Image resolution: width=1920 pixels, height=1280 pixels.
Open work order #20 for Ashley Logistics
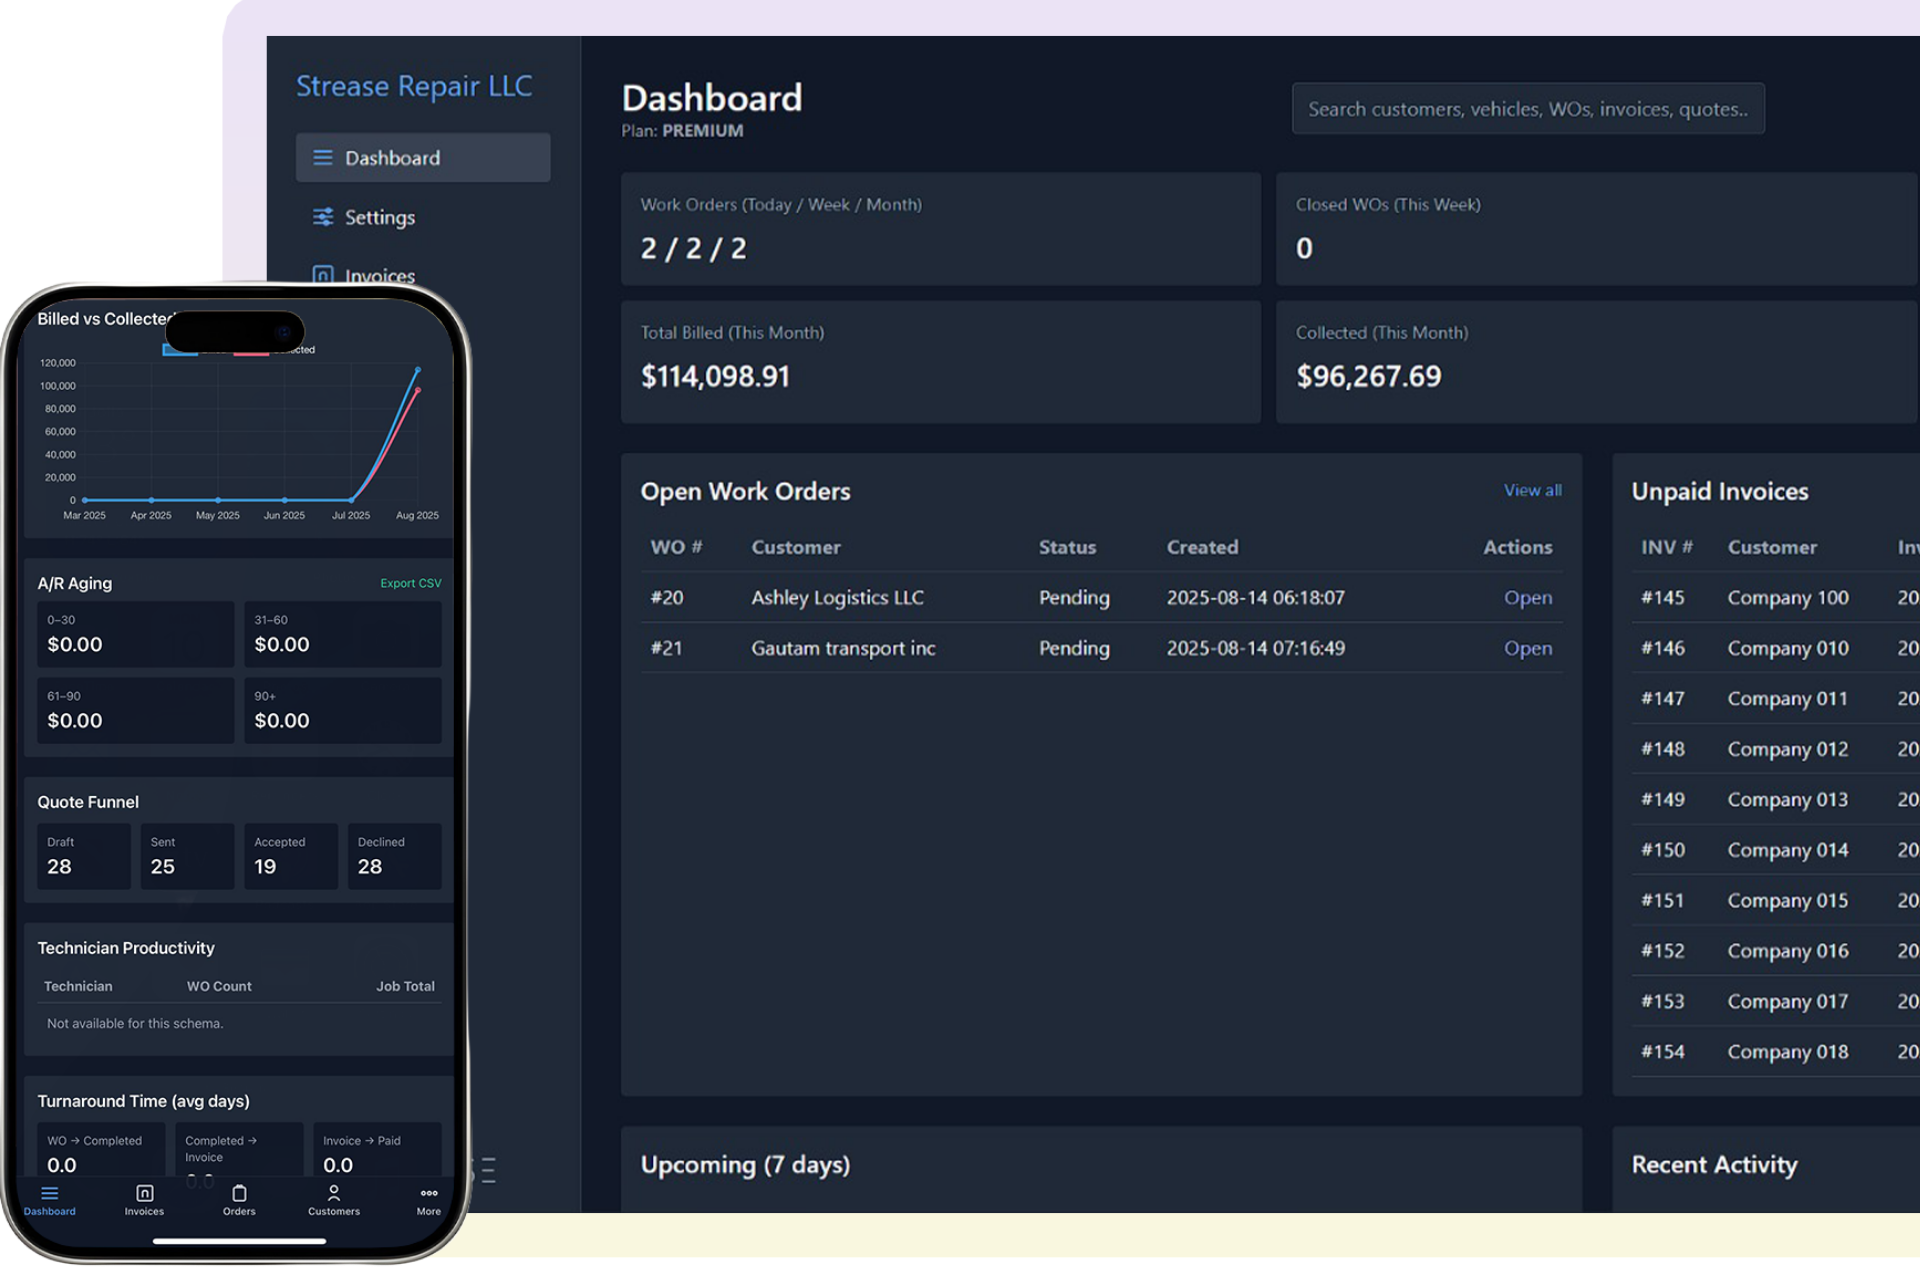pyautogui.click(x=1527, y=598)
